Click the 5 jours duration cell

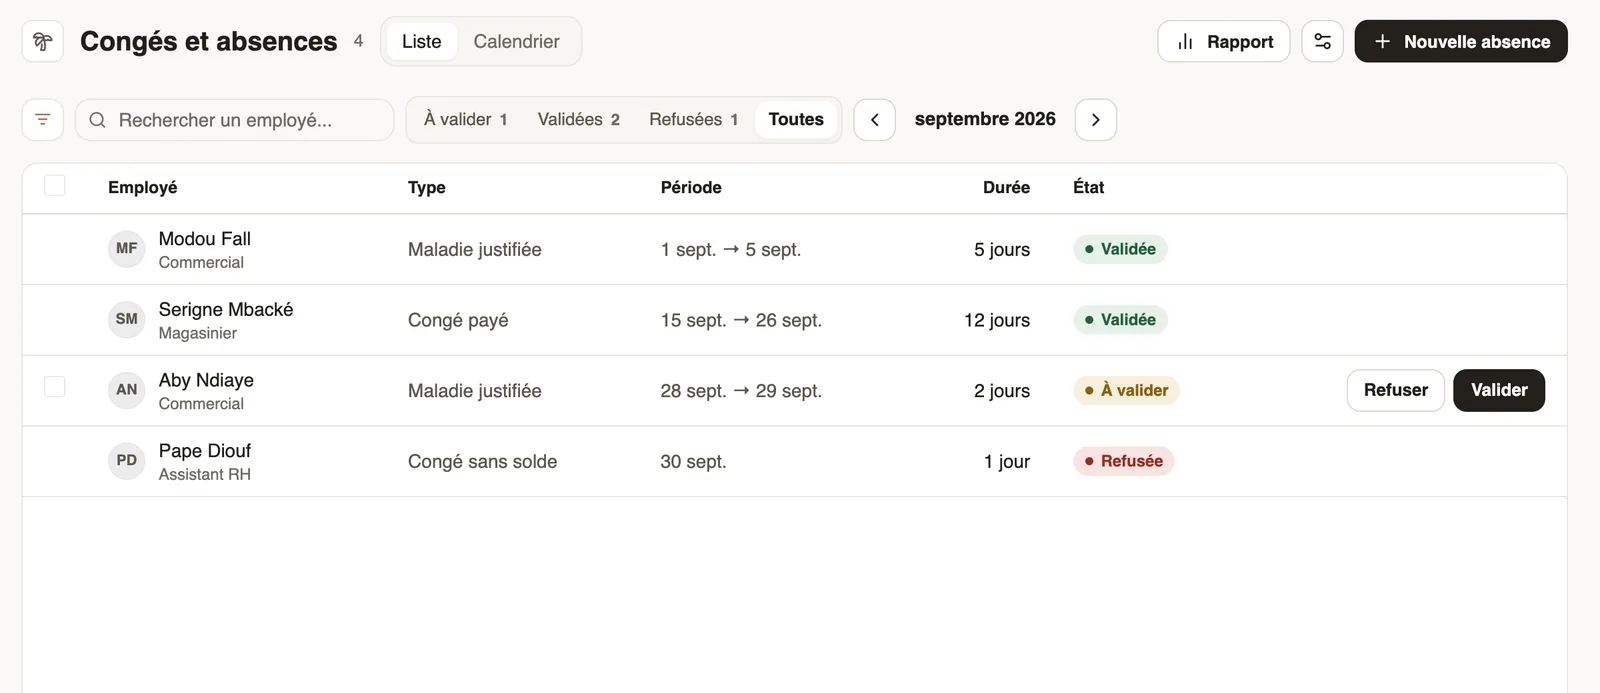pyautogui.click(x=1002, y=249)
